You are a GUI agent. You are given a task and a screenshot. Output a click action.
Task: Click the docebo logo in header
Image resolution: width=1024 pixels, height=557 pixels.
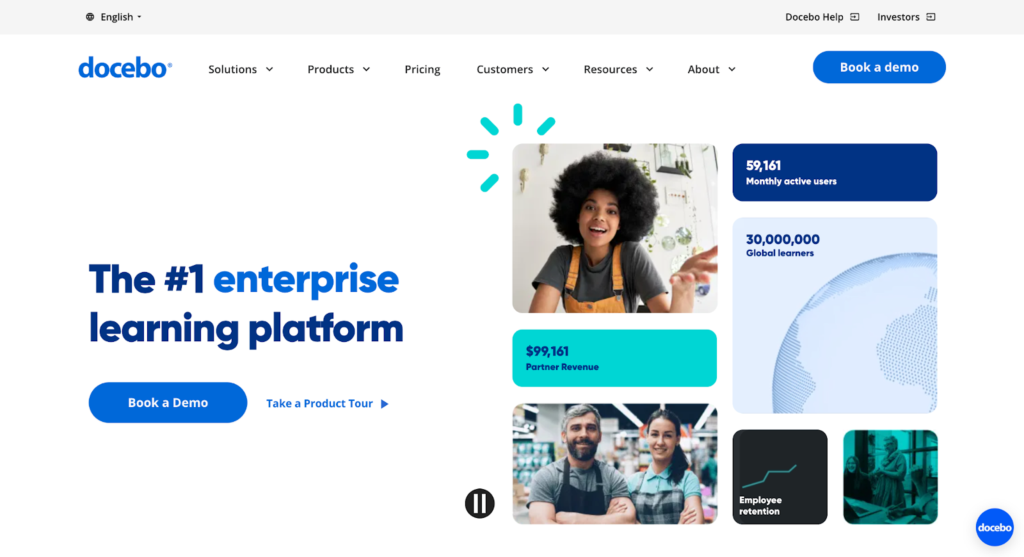[x=125, y=68]
